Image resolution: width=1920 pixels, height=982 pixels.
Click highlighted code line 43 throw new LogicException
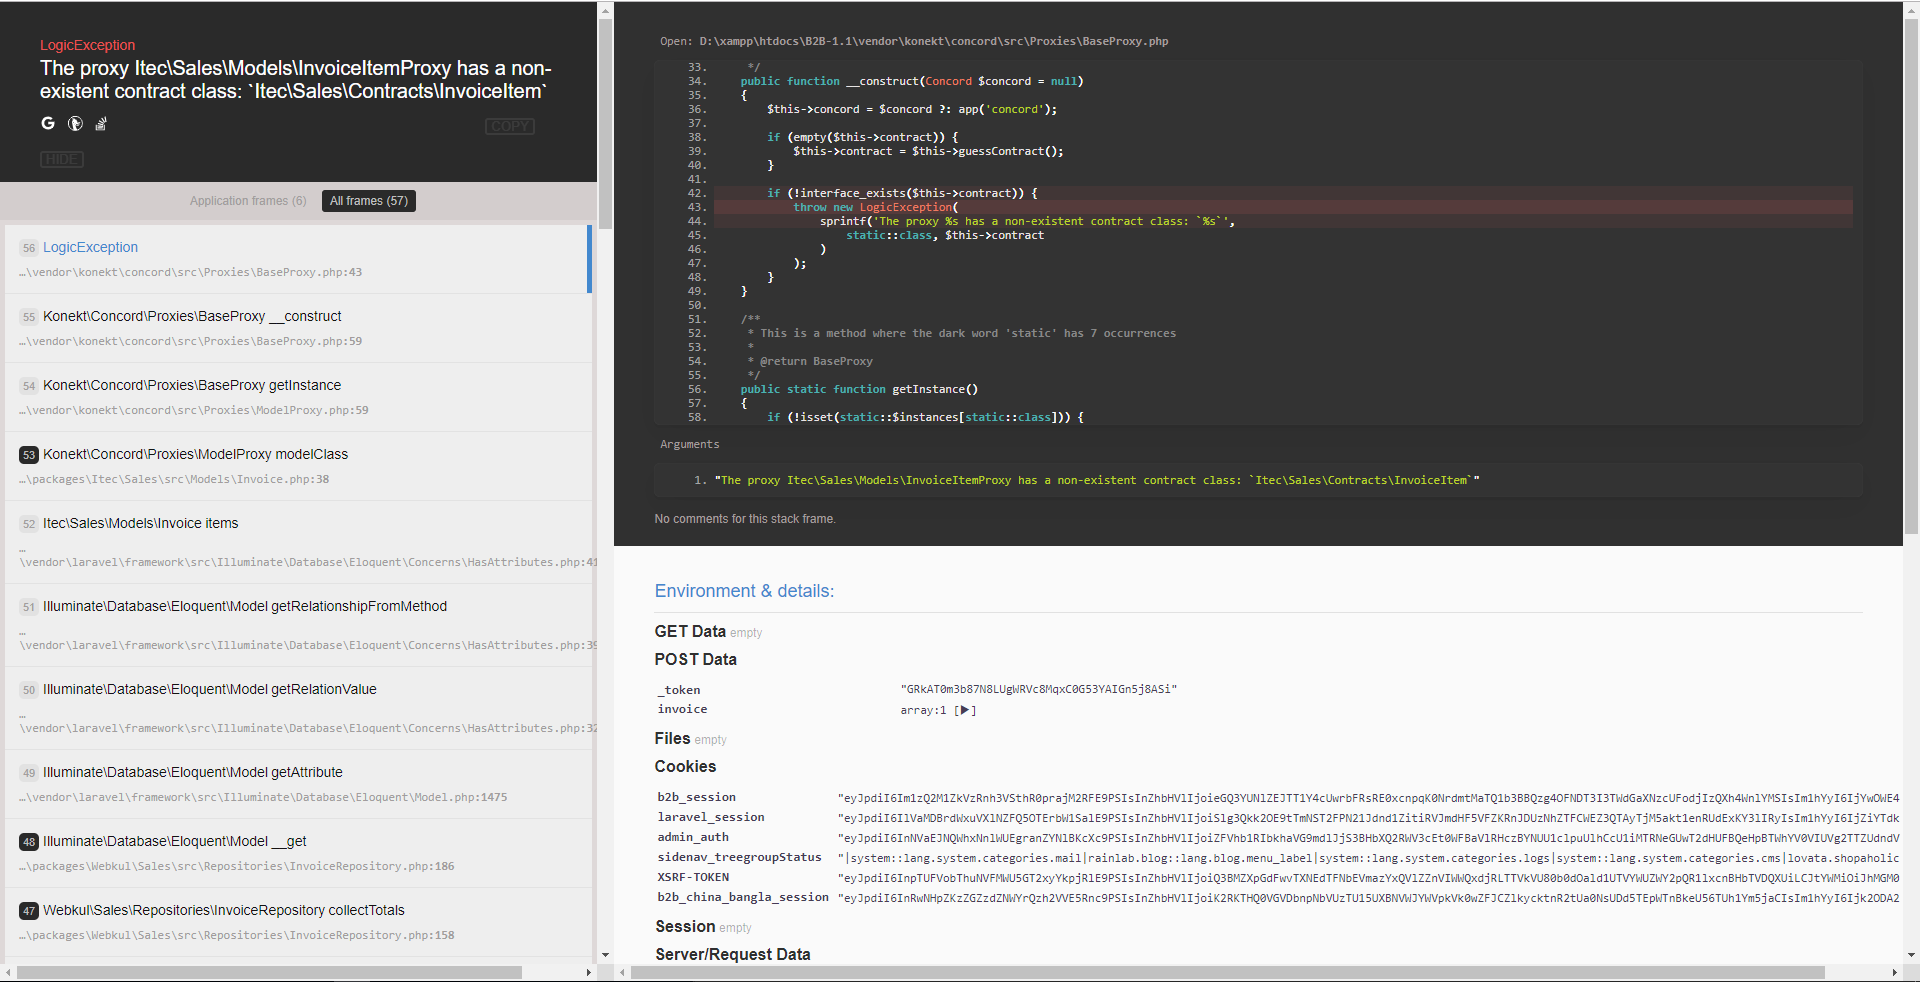1283,207
